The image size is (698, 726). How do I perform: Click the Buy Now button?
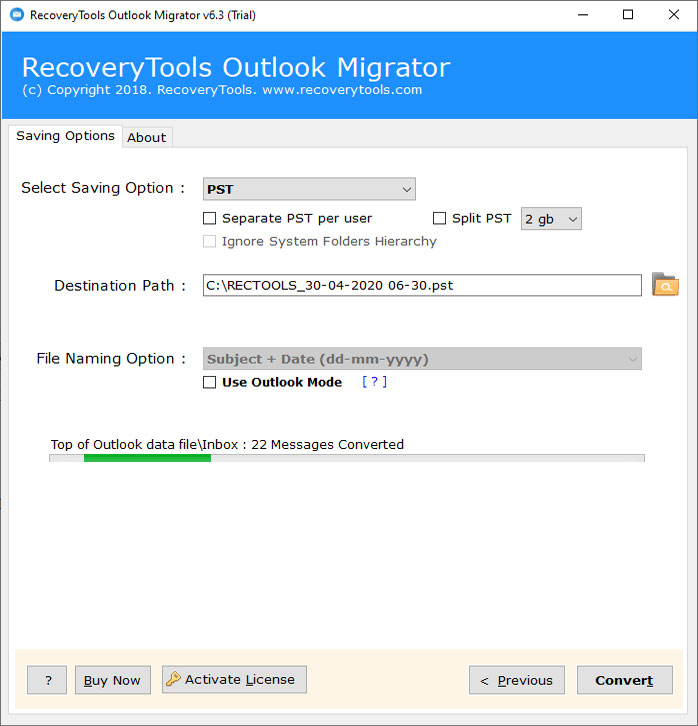pyautogui.click(x=112, y=680)
